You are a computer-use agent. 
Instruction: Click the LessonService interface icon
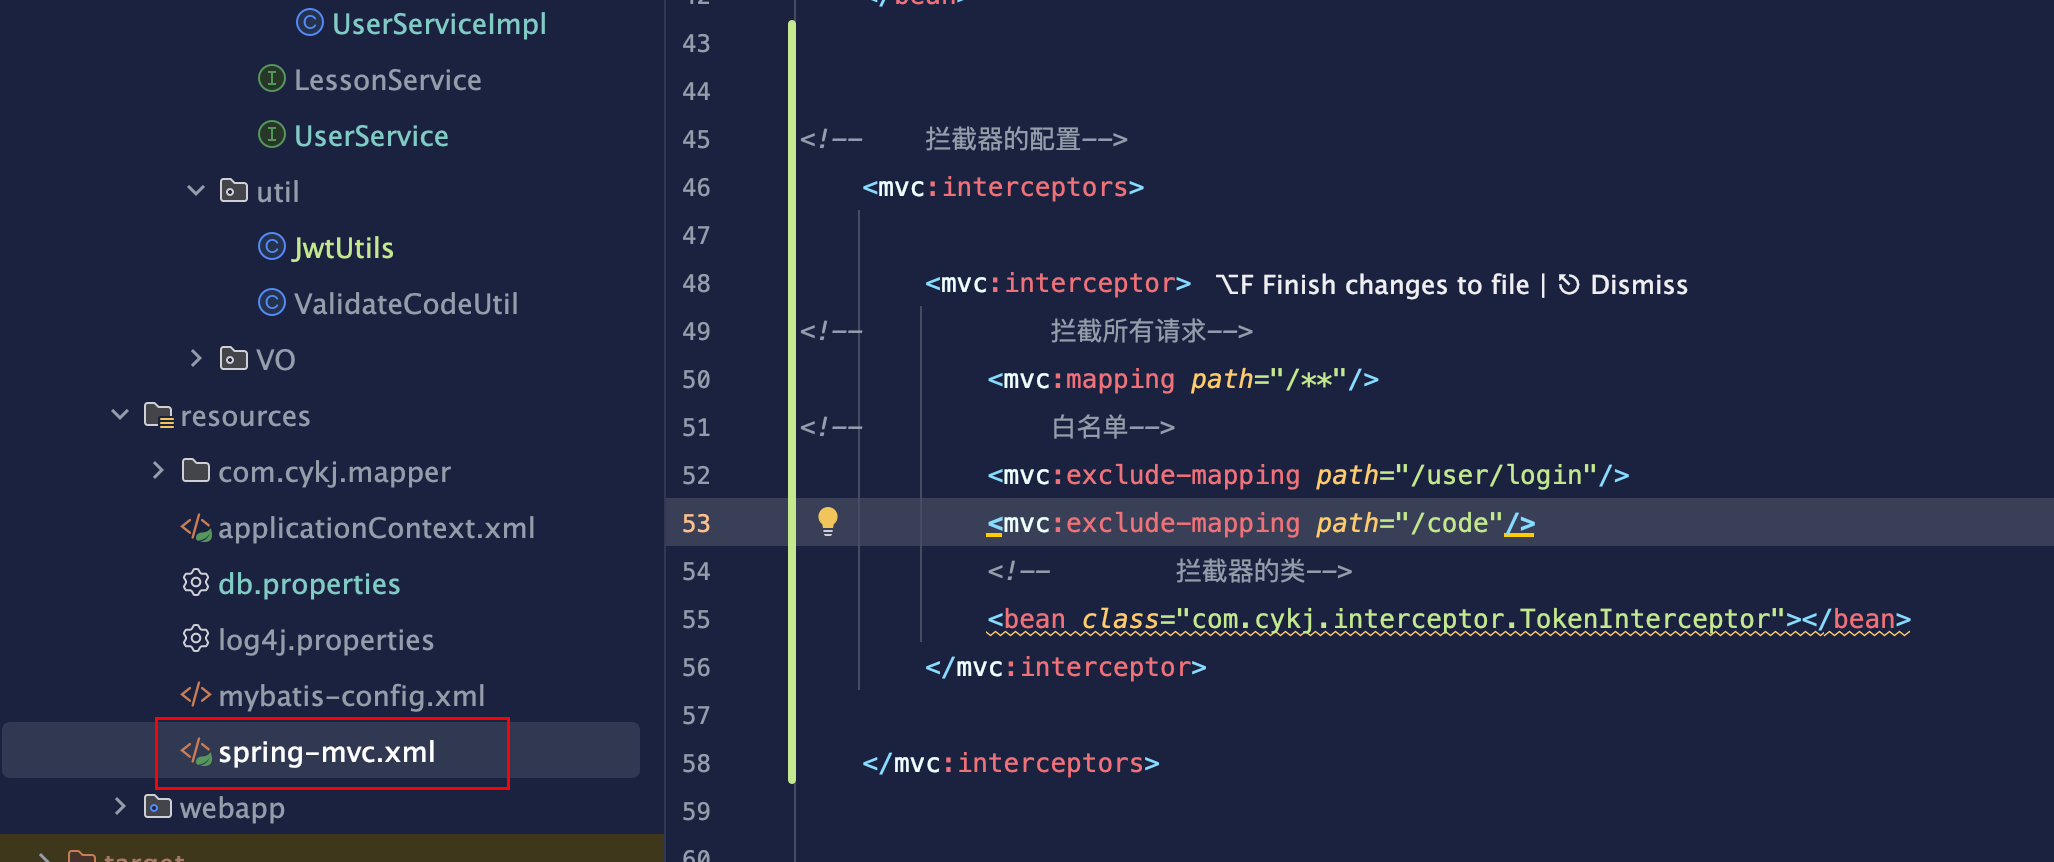pyautogui.click(x=272, y=78)
